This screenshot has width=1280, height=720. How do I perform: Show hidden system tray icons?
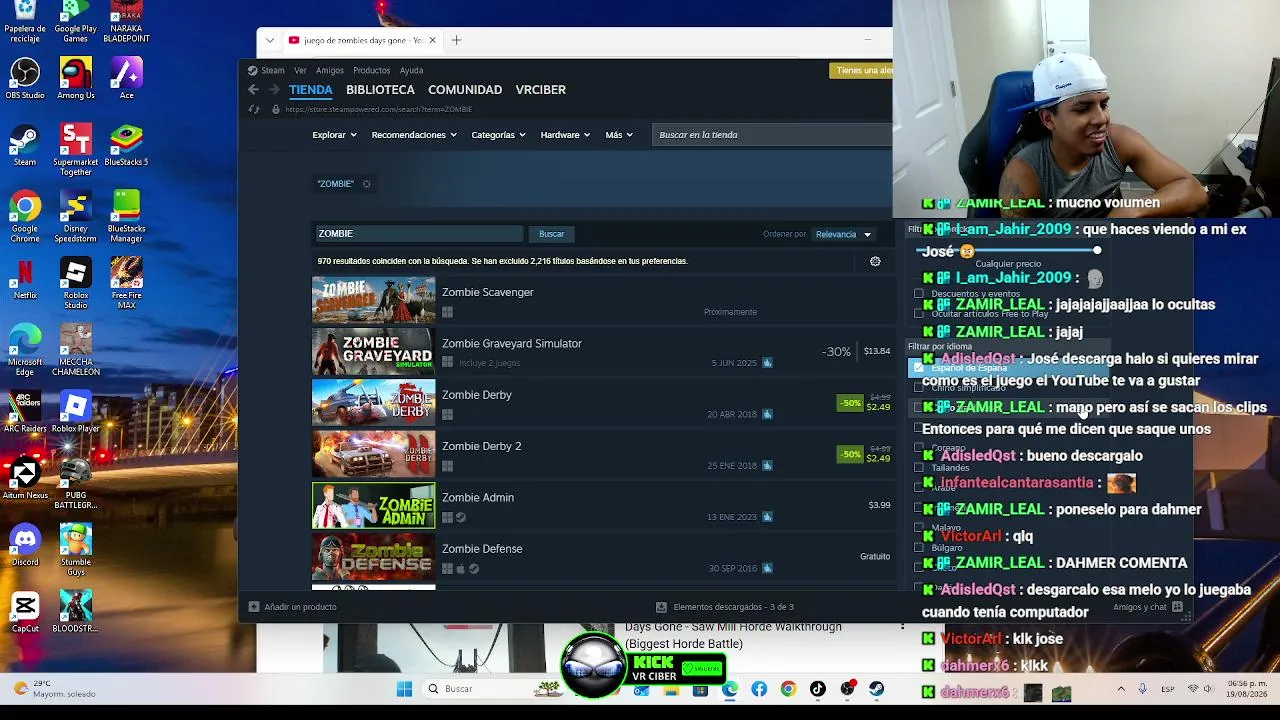point(1120,689)
